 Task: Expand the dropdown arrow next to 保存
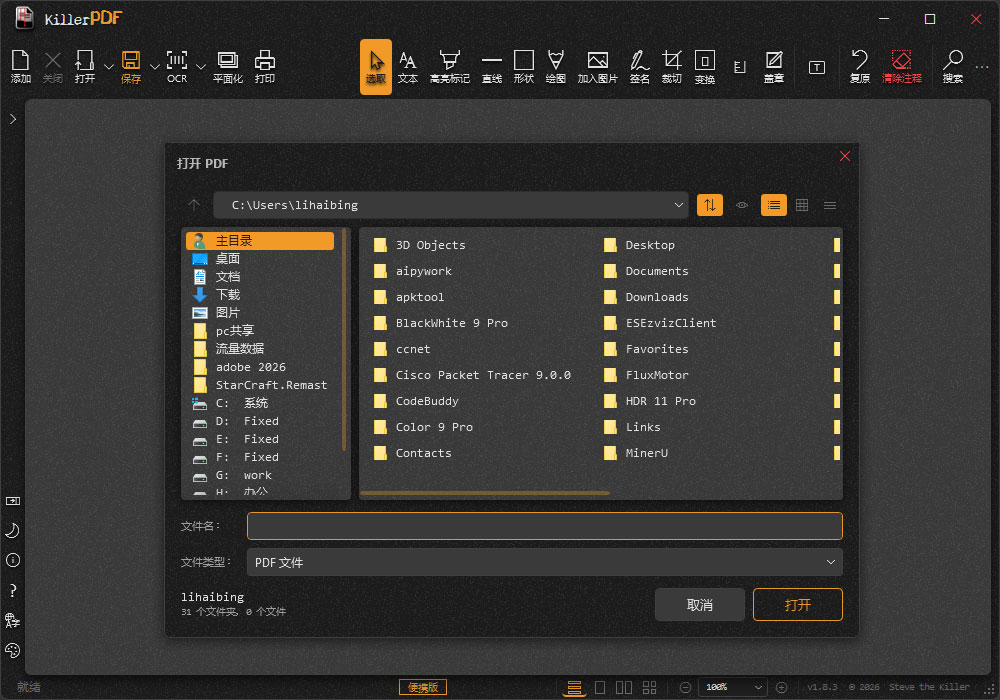coord(154,66)
